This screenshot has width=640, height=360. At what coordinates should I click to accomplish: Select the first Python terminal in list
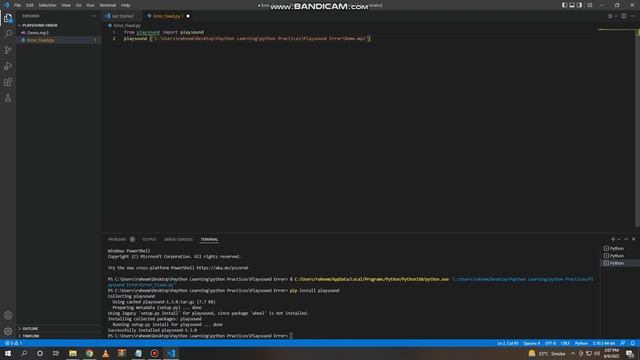pyautogui.click(x=617, y=249)
